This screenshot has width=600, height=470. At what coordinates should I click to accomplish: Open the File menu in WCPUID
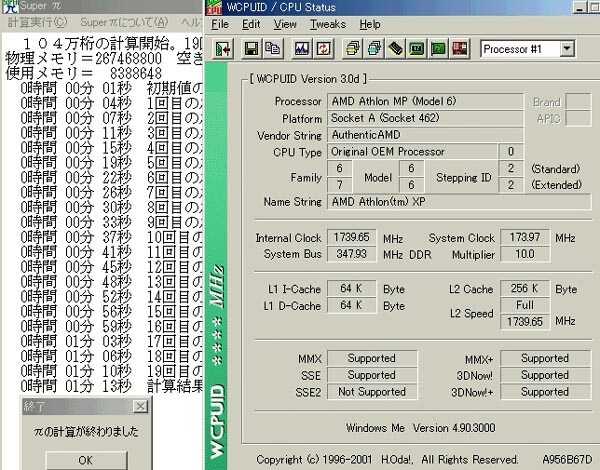coord(220,24)
